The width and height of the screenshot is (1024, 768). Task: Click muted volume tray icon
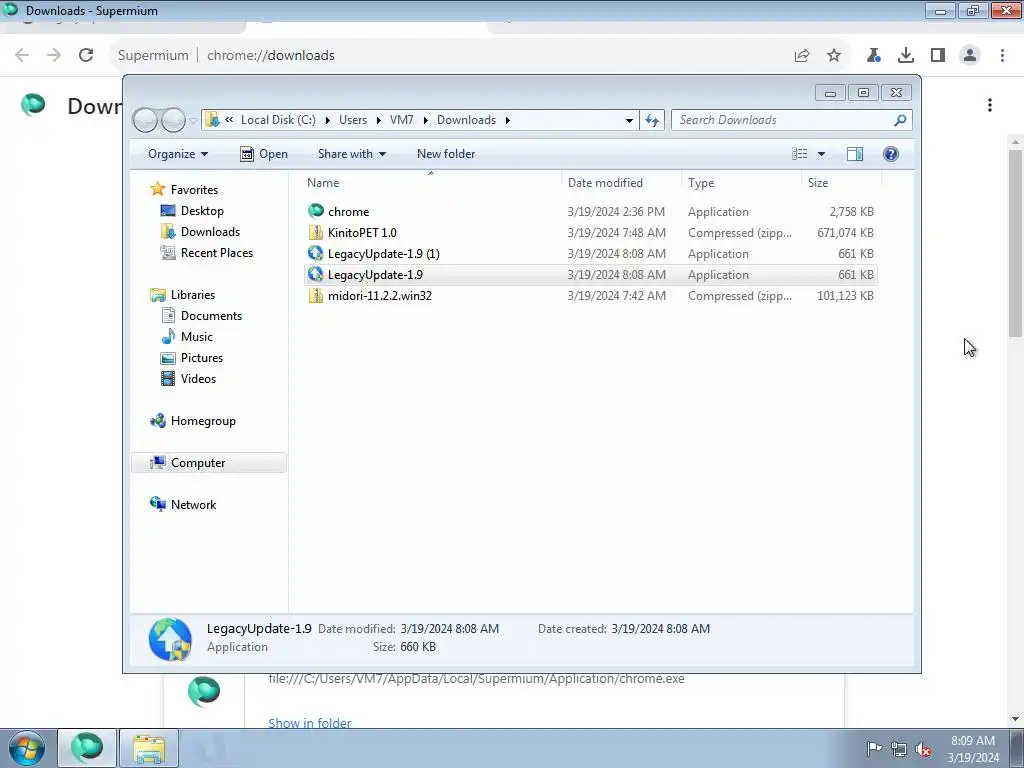pyautogui.click(x=923, y=749)
